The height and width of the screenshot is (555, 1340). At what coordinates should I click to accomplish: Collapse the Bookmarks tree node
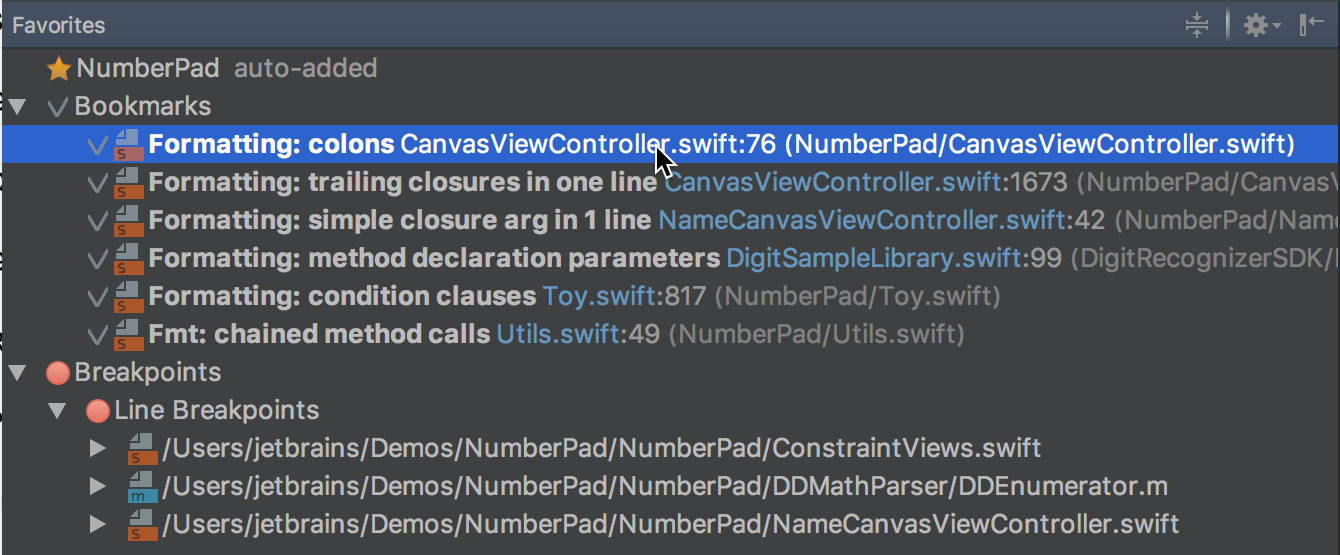(17, 106)
